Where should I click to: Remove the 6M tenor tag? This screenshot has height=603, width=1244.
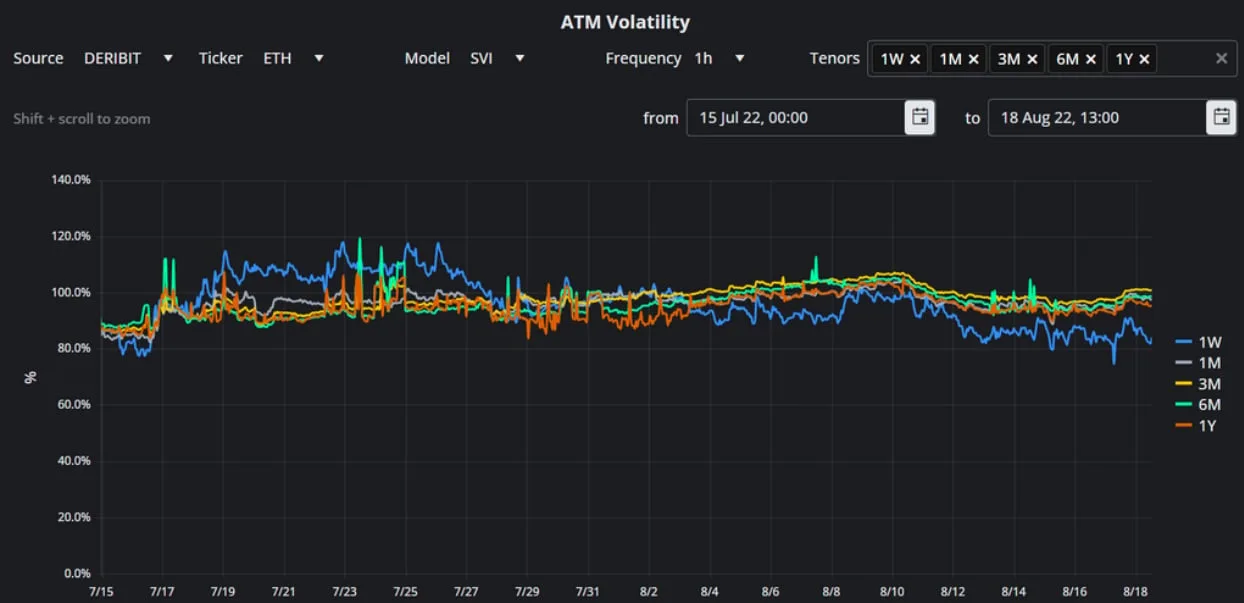[x=1091, y=59]
